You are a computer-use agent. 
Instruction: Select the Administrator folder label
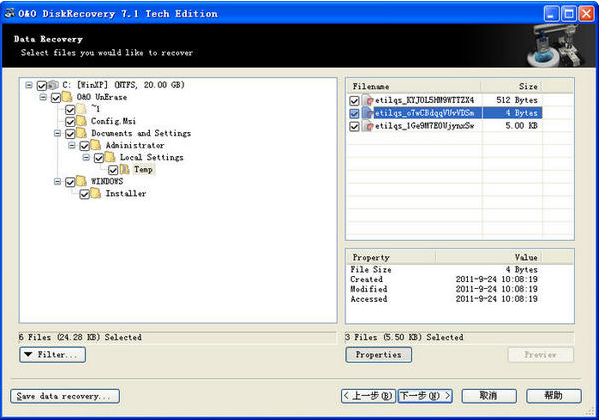click(135, 145)
